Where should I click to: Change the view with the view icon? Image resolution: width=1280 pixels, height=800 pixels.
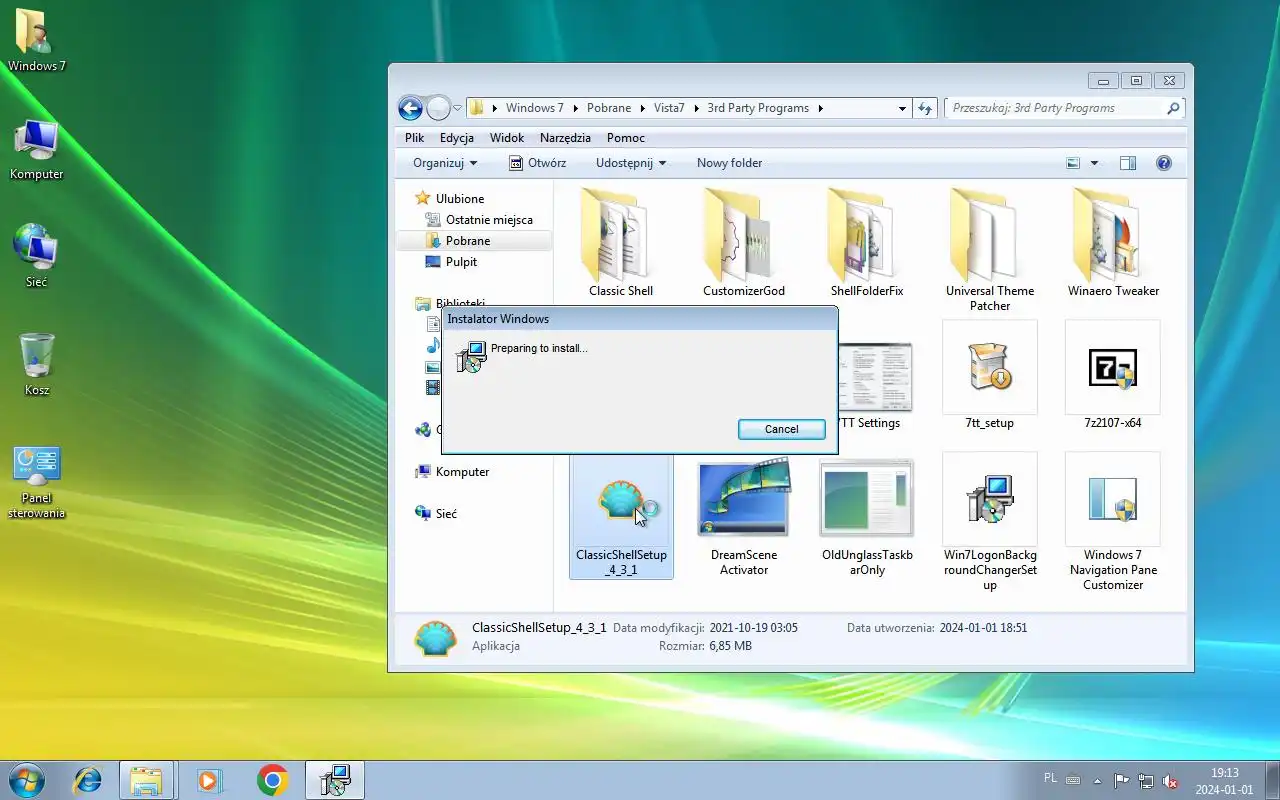point(1074,163)
